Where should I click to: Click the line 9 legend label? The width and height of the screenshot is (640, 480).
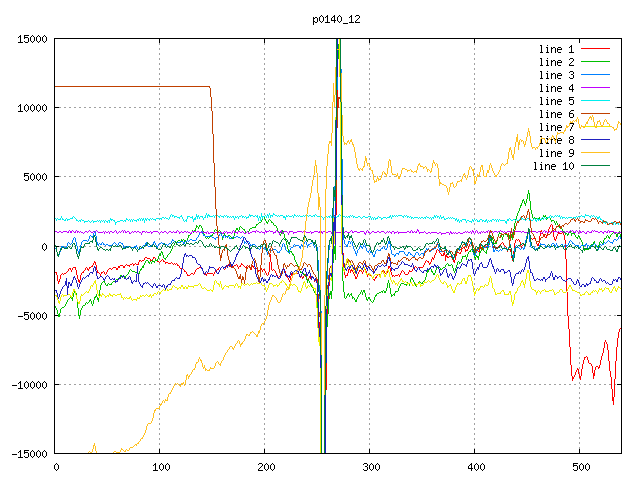point(557,153)
